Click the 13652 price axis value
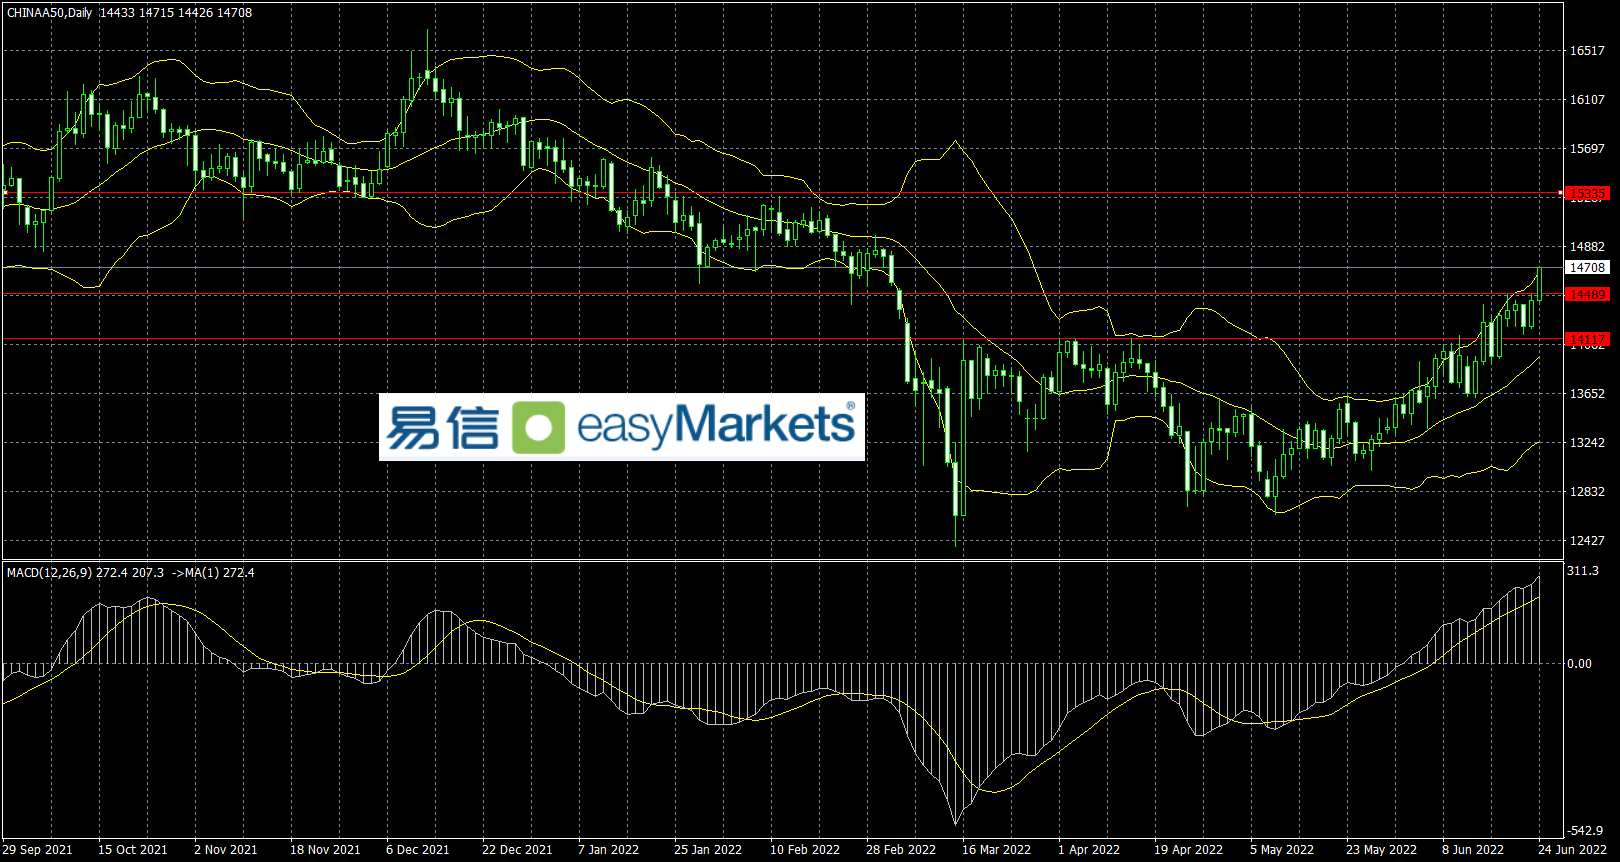 pyautogui.click(x=1587, y=394)
